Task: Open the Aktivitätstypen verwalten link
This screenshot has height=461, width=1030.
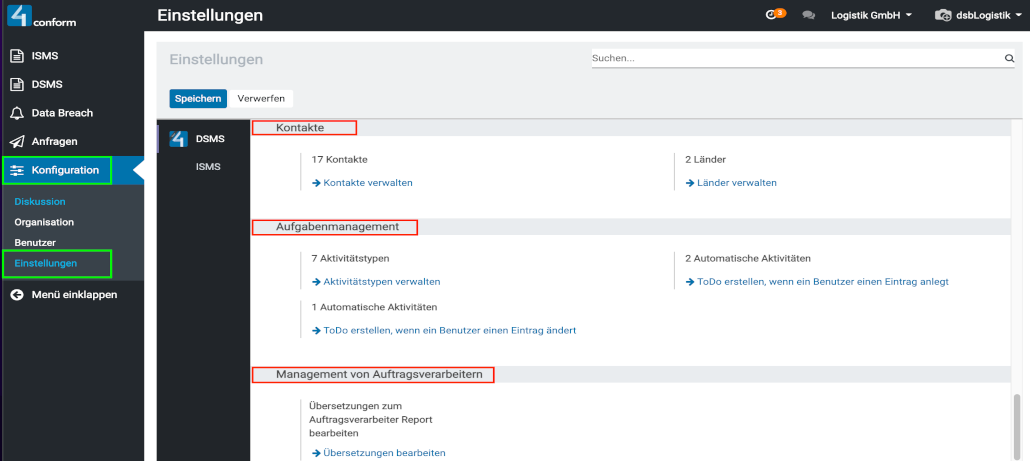Action: coord(381,282)
